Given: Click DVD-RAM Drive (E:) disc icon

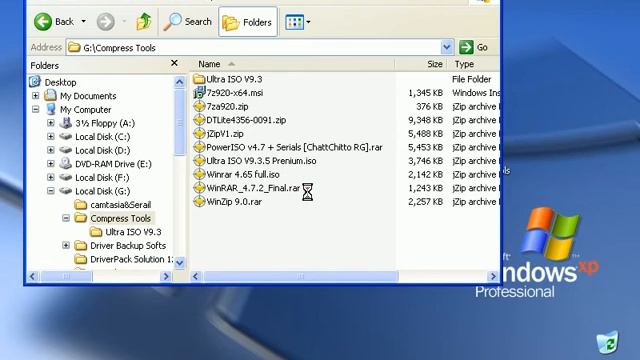Looking at the screenshot, I should pyautogui.click(x=66, y=163).
